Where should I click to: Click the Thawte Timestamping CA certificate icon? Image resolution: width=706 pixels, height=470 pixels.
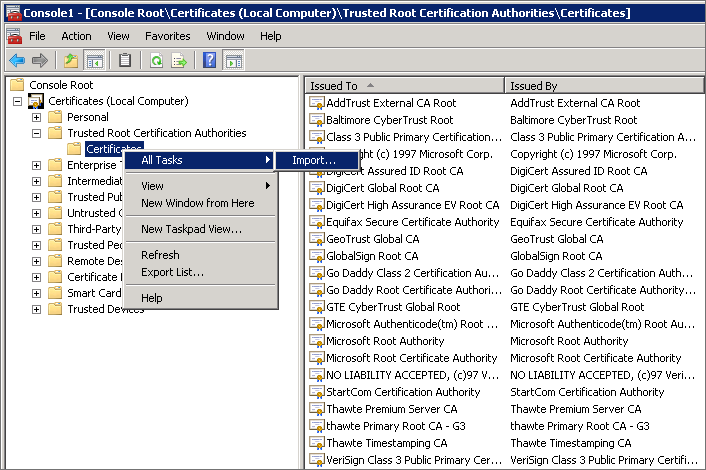click(x=317, y=443)
